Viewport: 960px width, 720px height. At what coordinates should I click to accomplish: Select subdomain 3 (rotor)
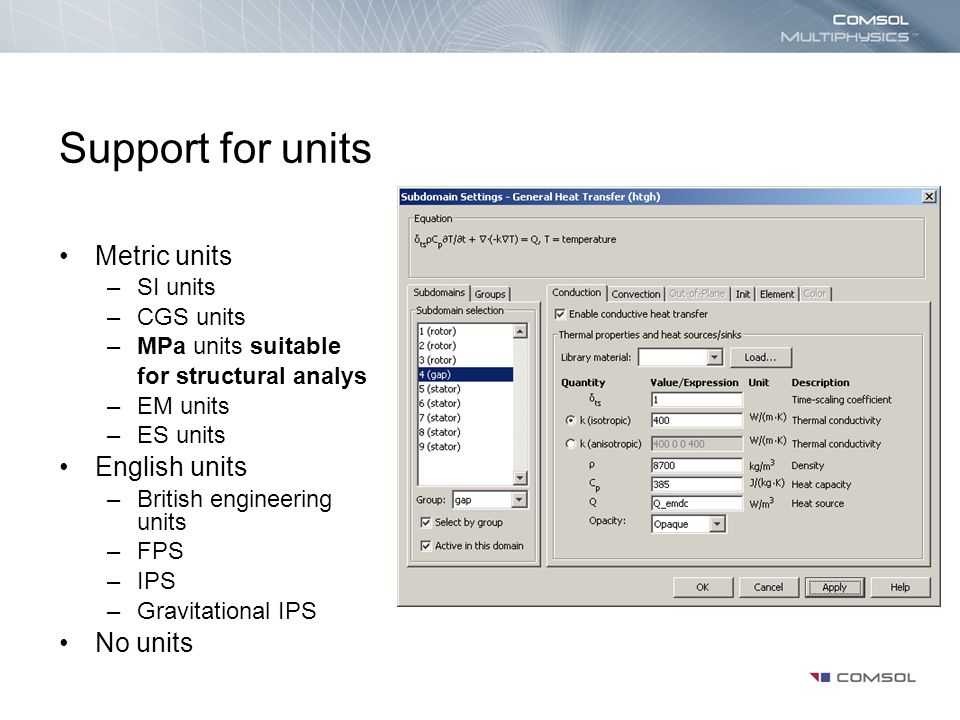click(x=465, y=360)
